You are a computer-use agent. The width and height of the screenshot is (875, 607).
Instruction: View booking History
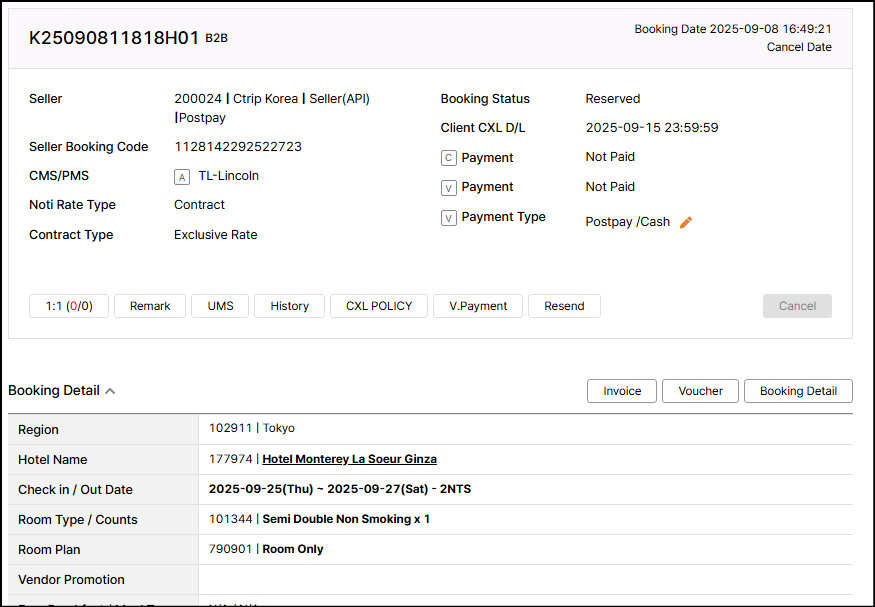(x=290, y=306)
